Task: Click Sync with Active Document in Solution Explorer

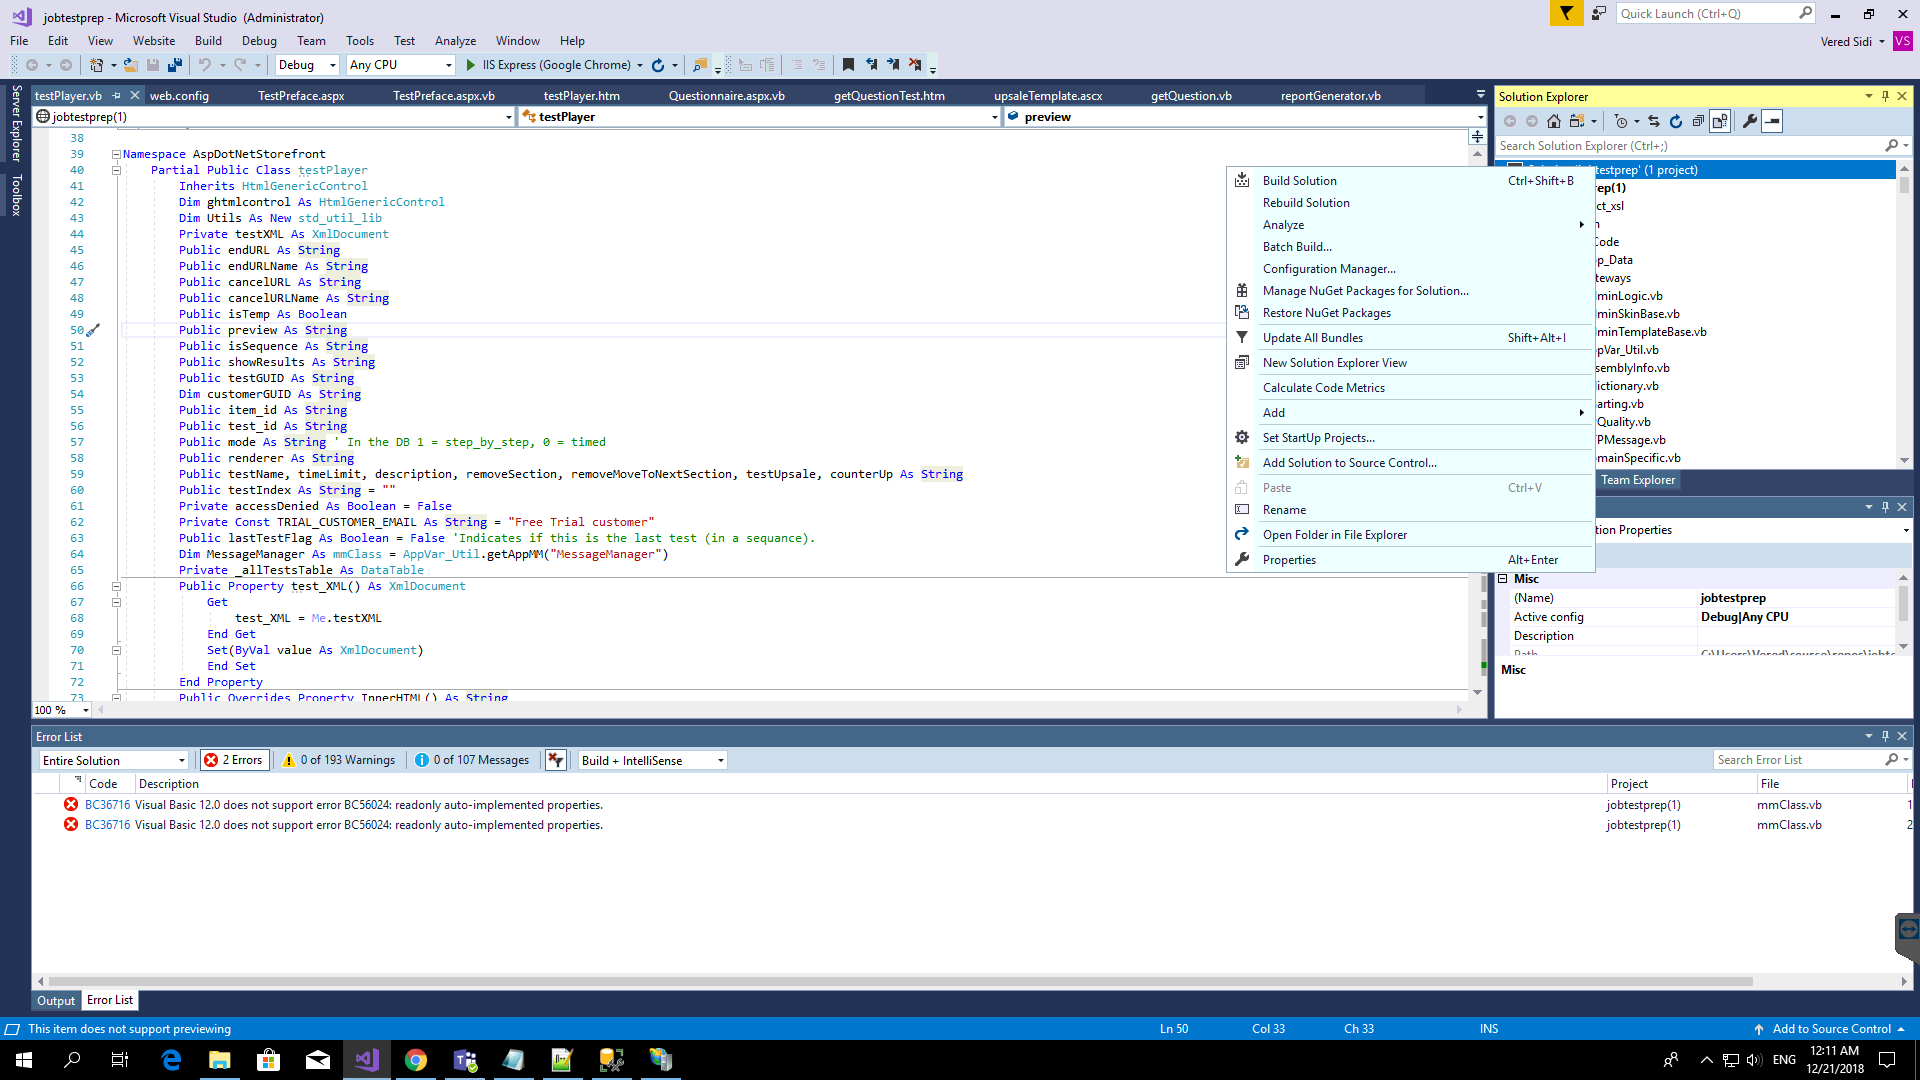Action: [x=1654, y=121]
